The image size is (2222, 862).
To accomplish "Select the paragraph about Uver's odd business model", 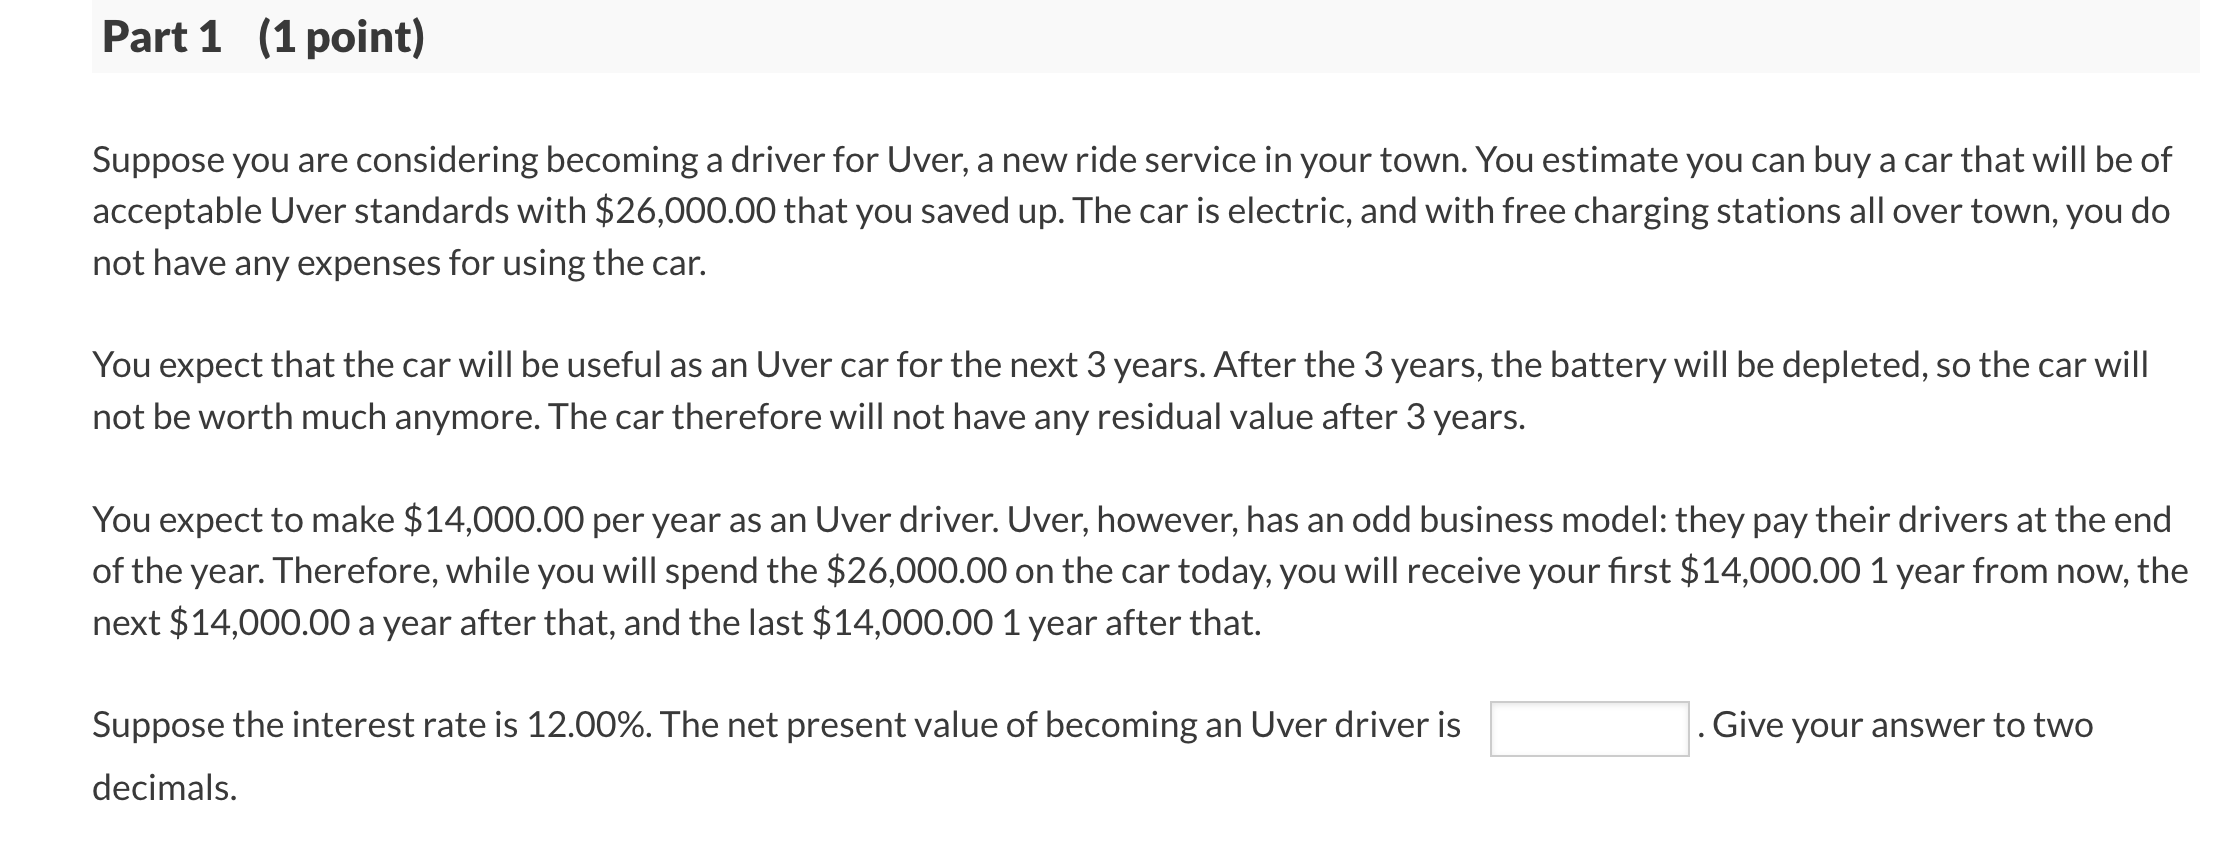I will (x=1100, y=570).
